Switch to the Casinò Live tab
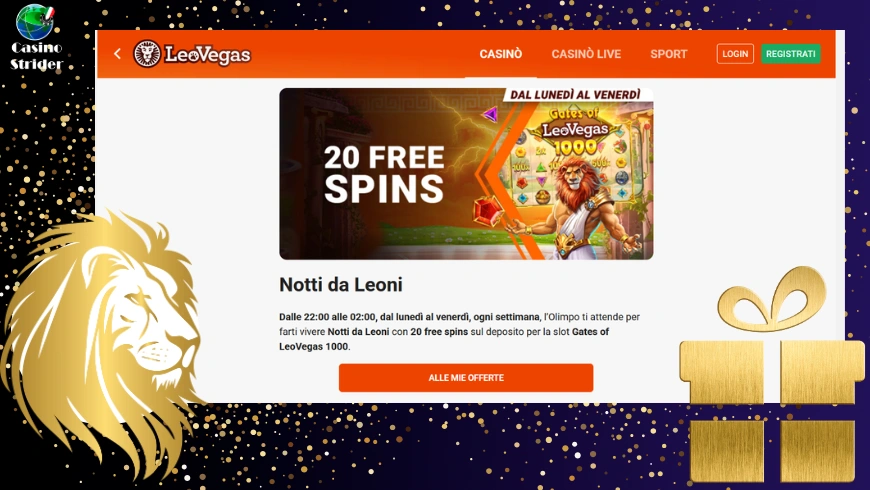 pos(586,54)
